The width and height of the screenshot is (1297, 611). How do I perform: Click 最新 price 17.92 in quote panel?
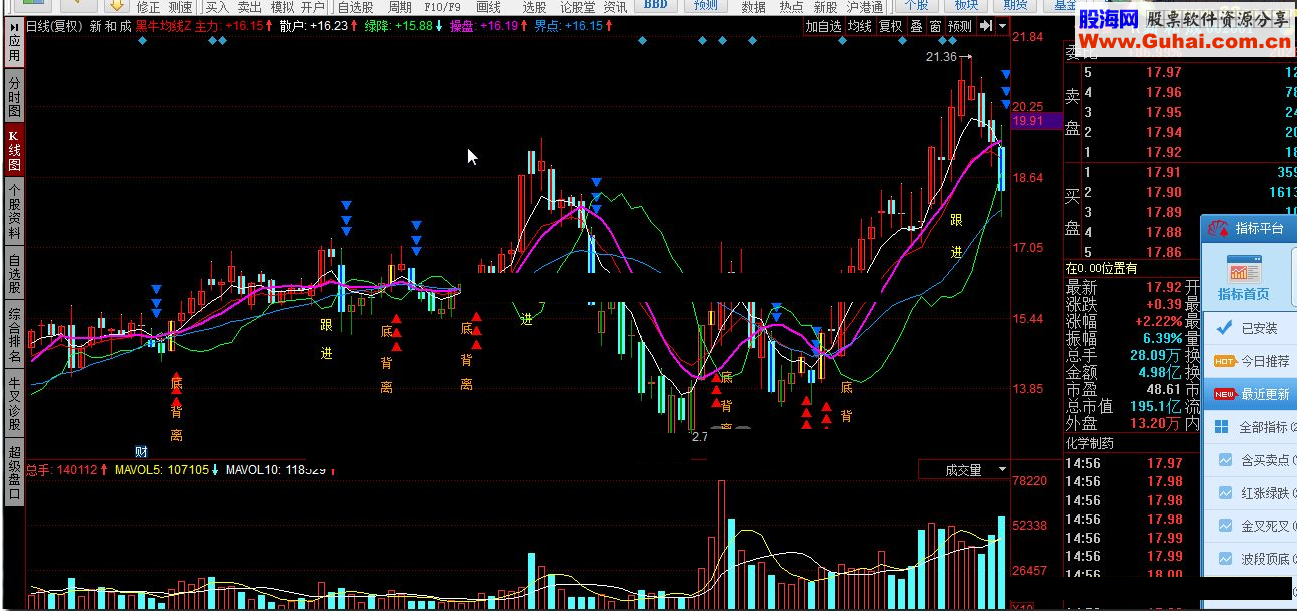(1164, 287)
